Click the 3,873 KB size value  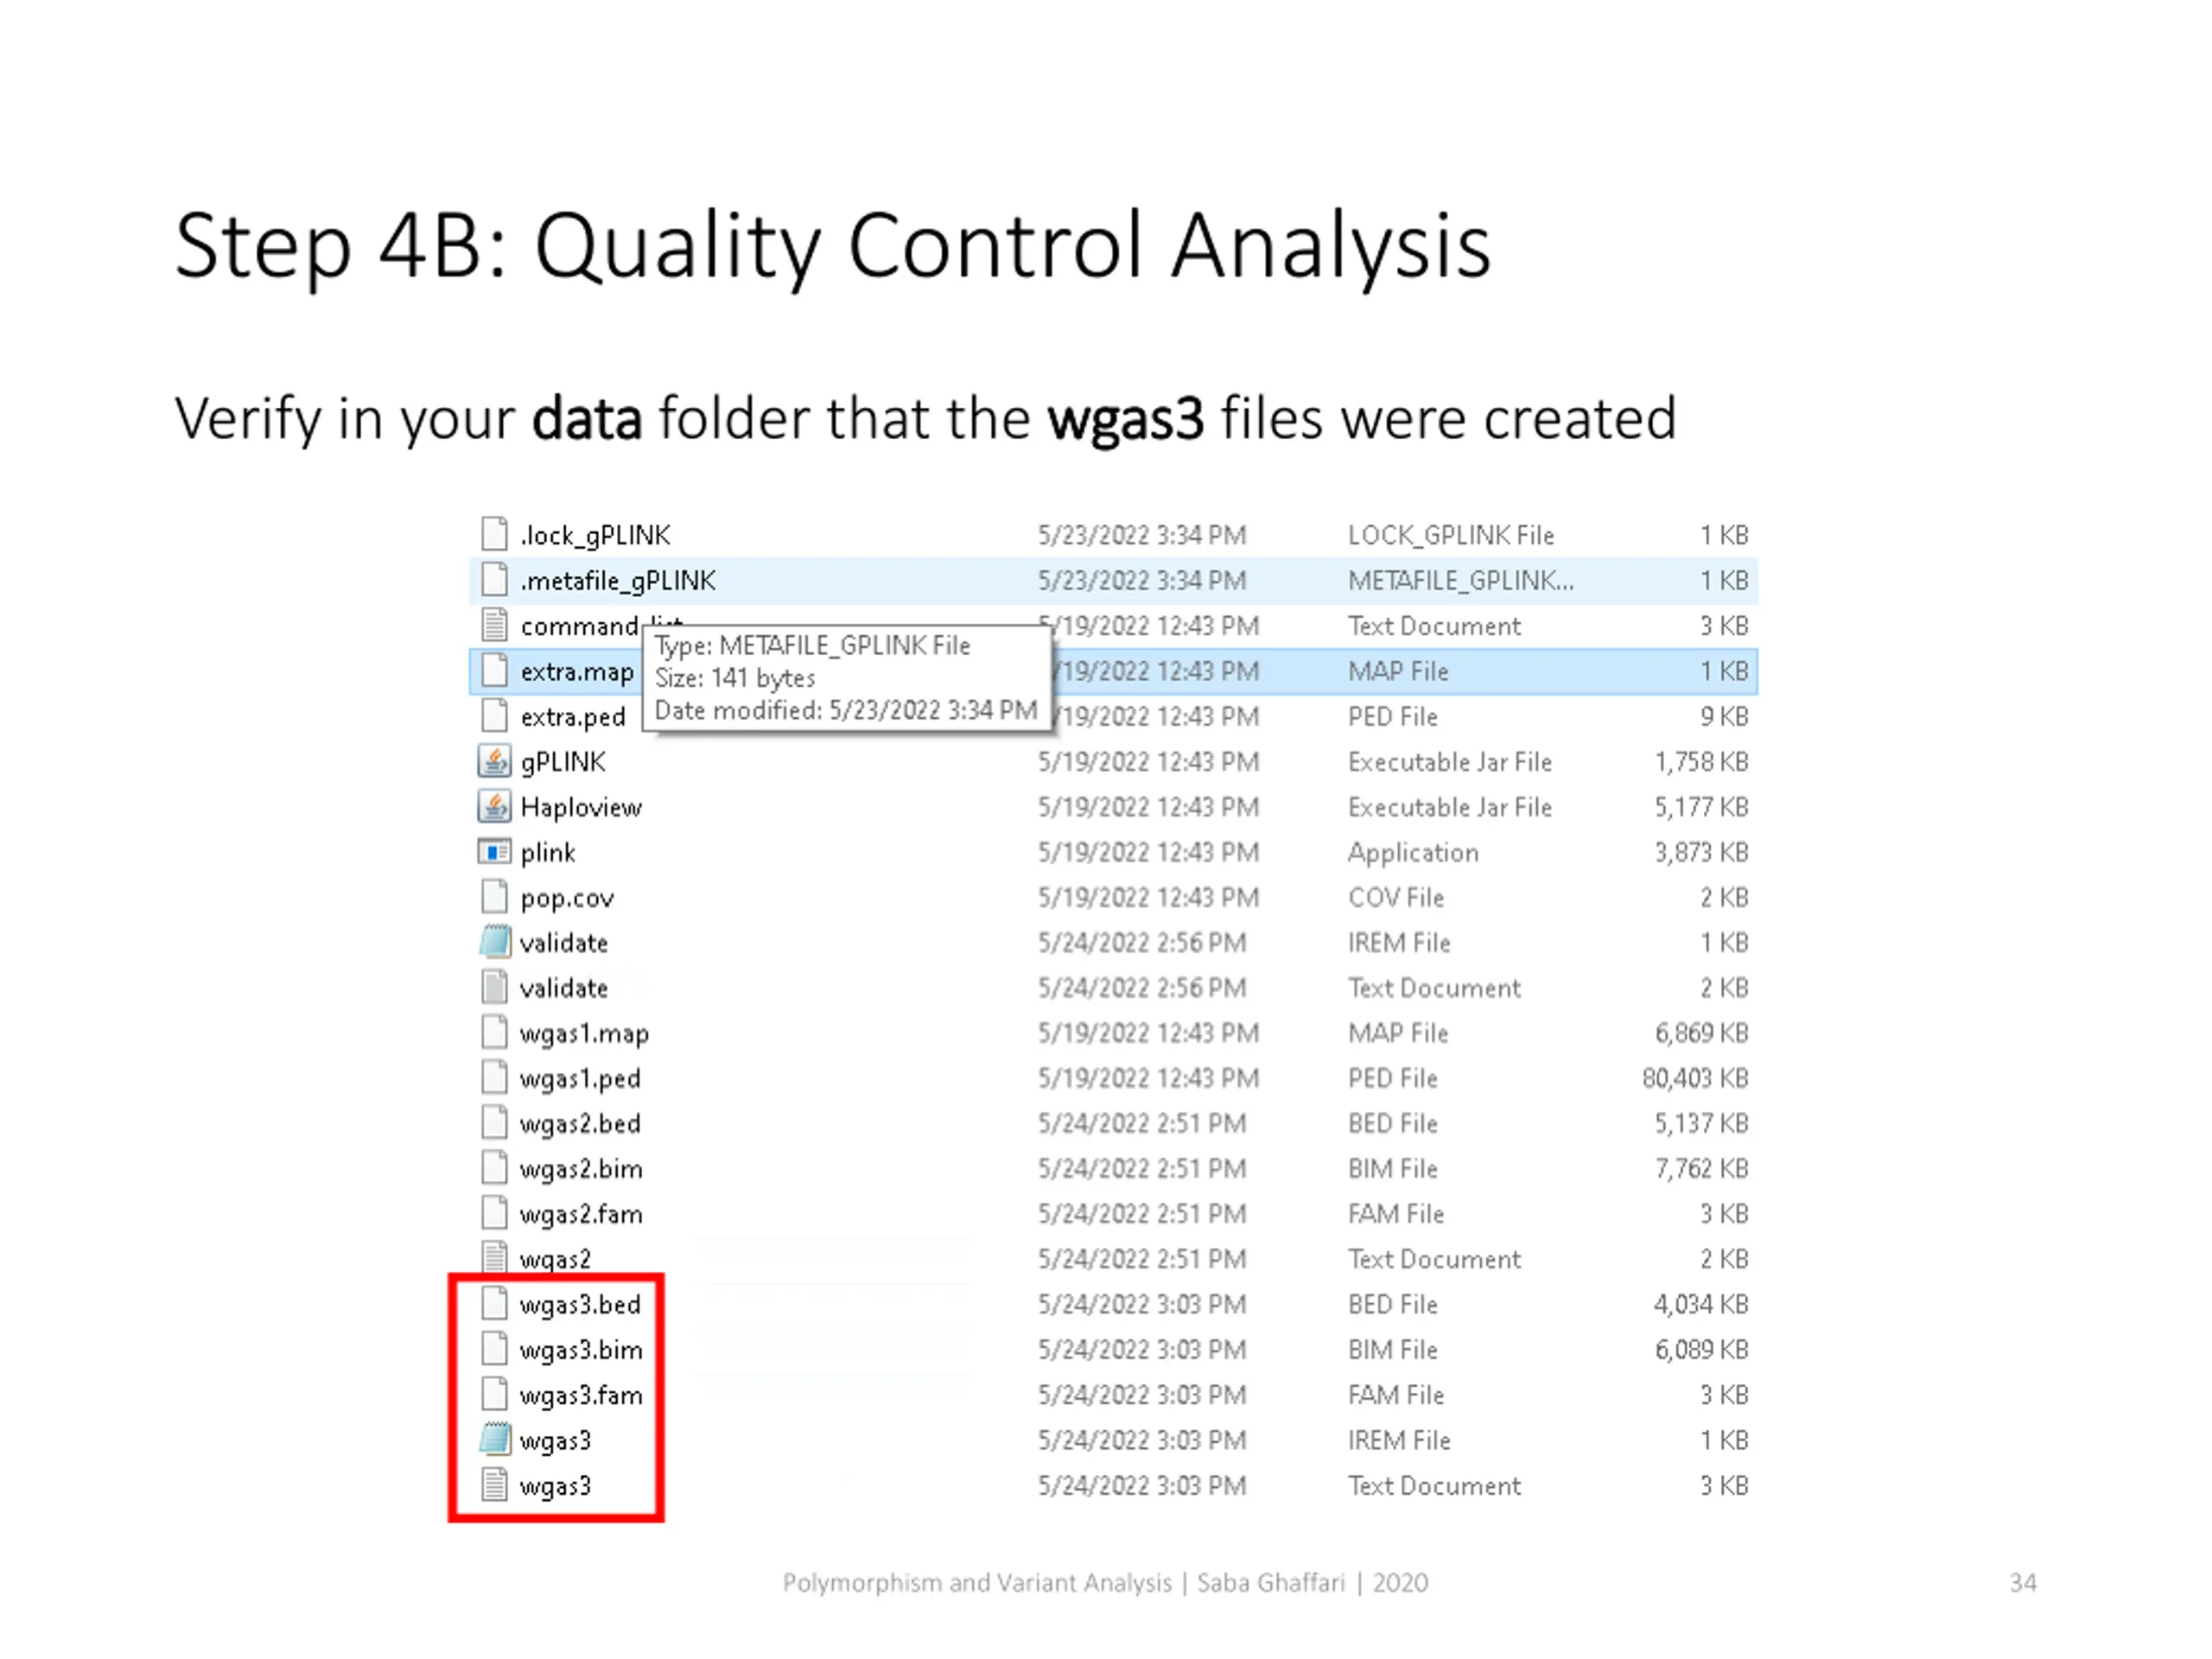[1701, 852]
